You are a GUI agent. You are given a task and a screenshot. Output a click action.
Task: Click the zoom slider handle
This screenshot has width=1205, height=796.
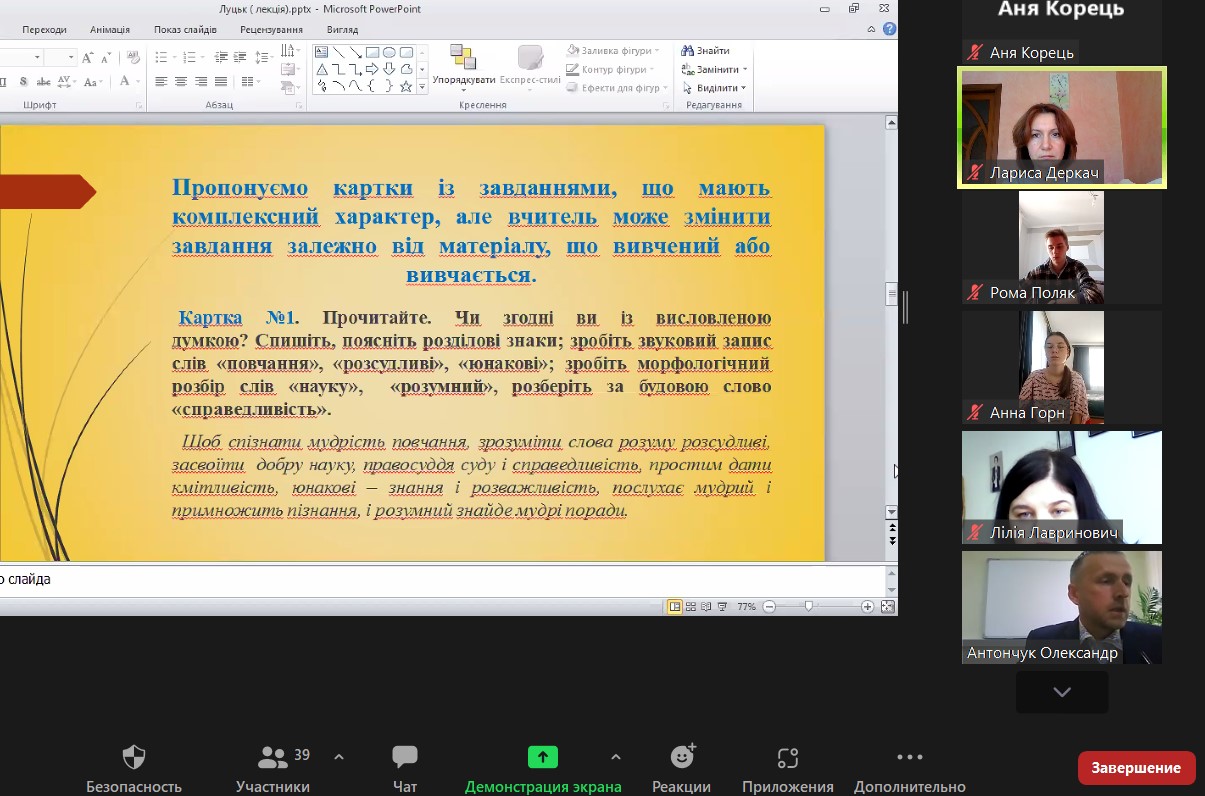808,607
